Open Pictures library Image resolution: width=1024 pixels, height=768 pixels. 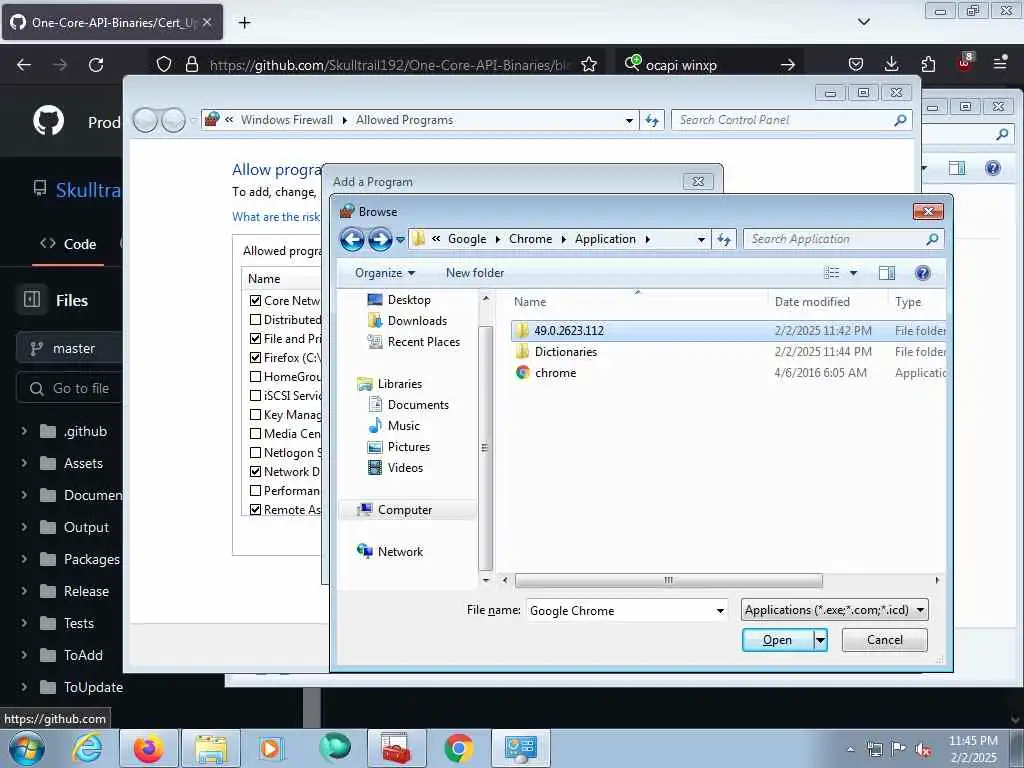(x=398, y=447)
